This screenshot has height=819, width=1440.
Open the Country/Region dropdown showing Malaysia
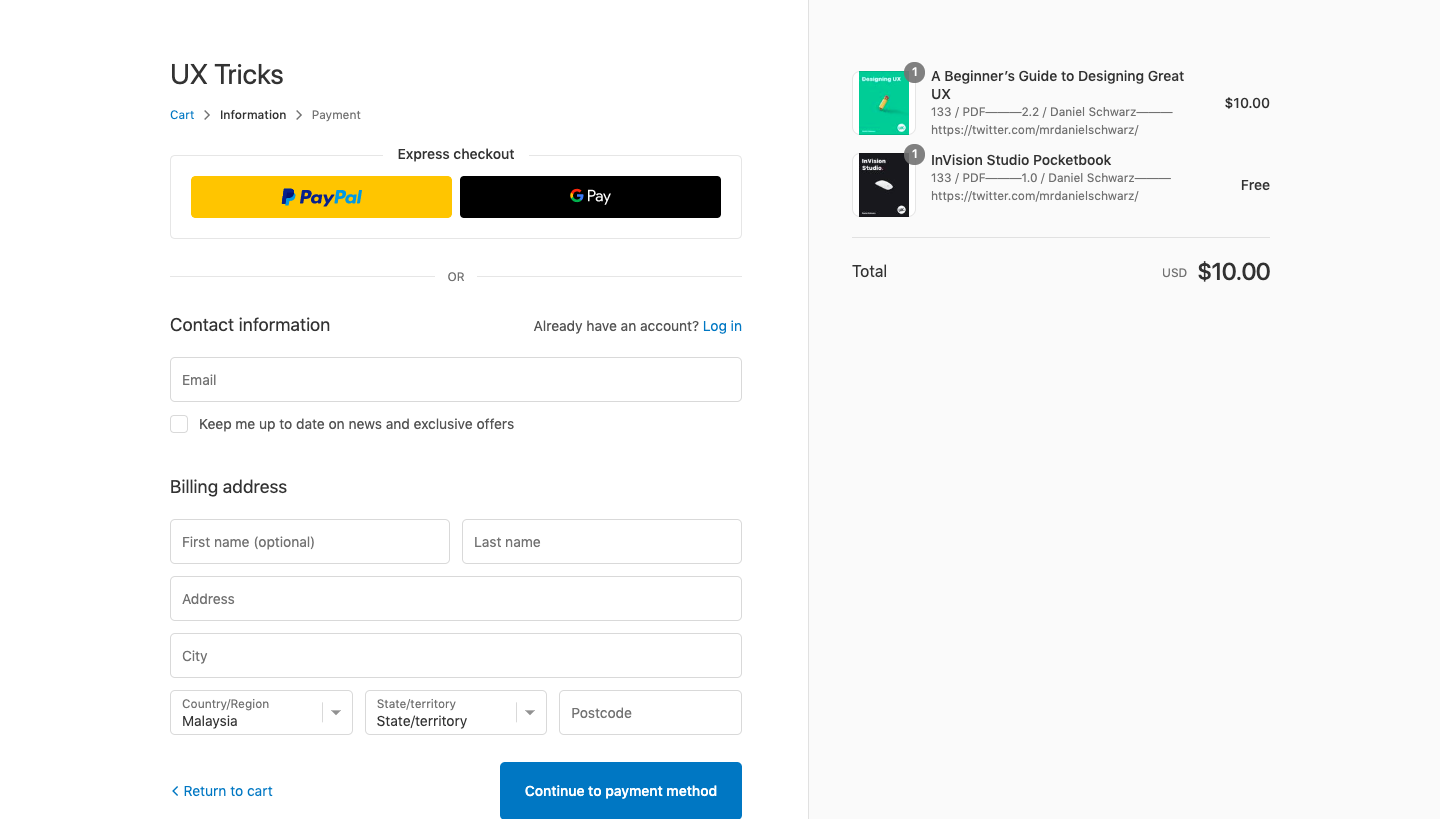coord(261,713)
